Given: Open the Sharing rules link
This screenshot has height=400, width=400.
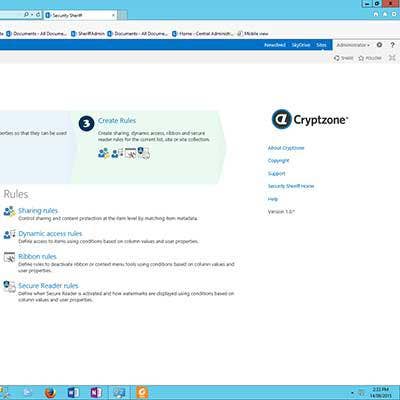Looking at the screenshot, I should [38, 211].
